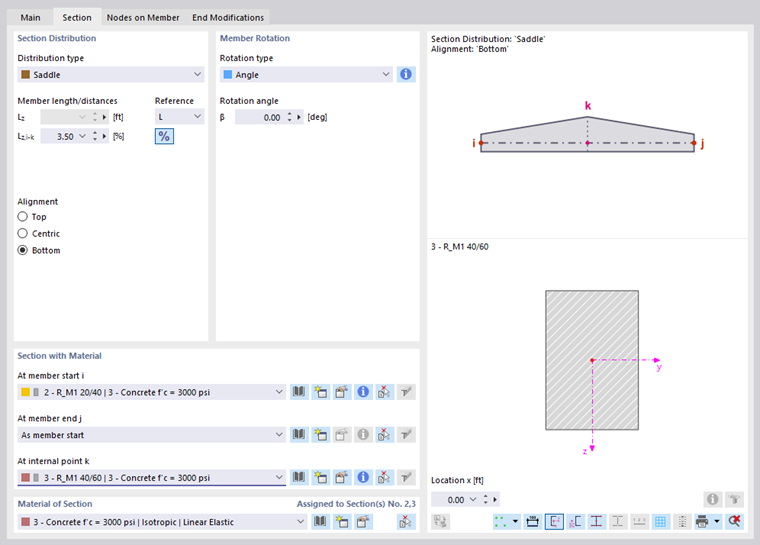This screenshot has width=760, height=545.
Task: Switch to the Main tab
Action: pyautogui.click(x=31, y=17)
